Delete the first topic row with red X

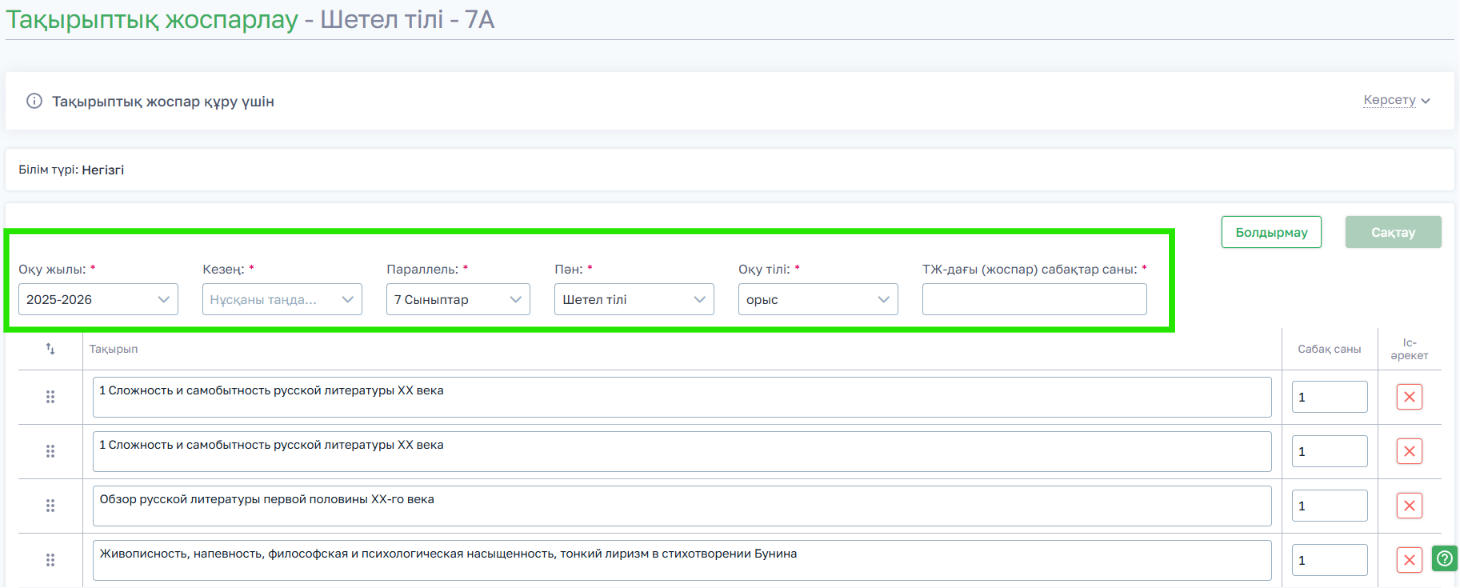click(x=1410, y=397)
